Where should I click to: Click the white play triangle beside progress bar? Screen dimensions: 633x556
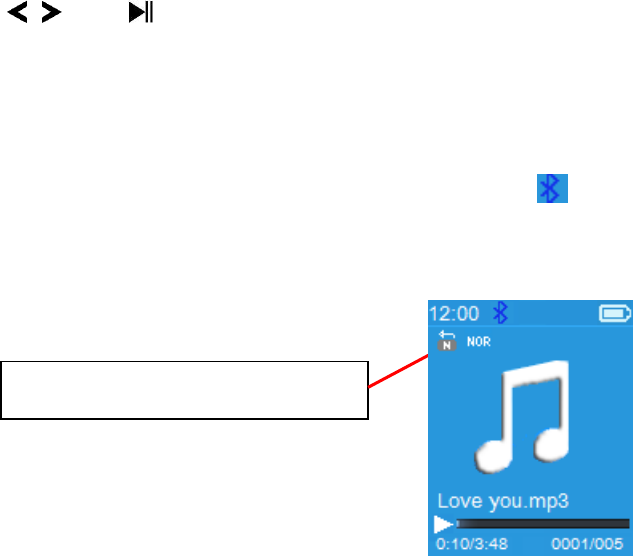point(443,524)
